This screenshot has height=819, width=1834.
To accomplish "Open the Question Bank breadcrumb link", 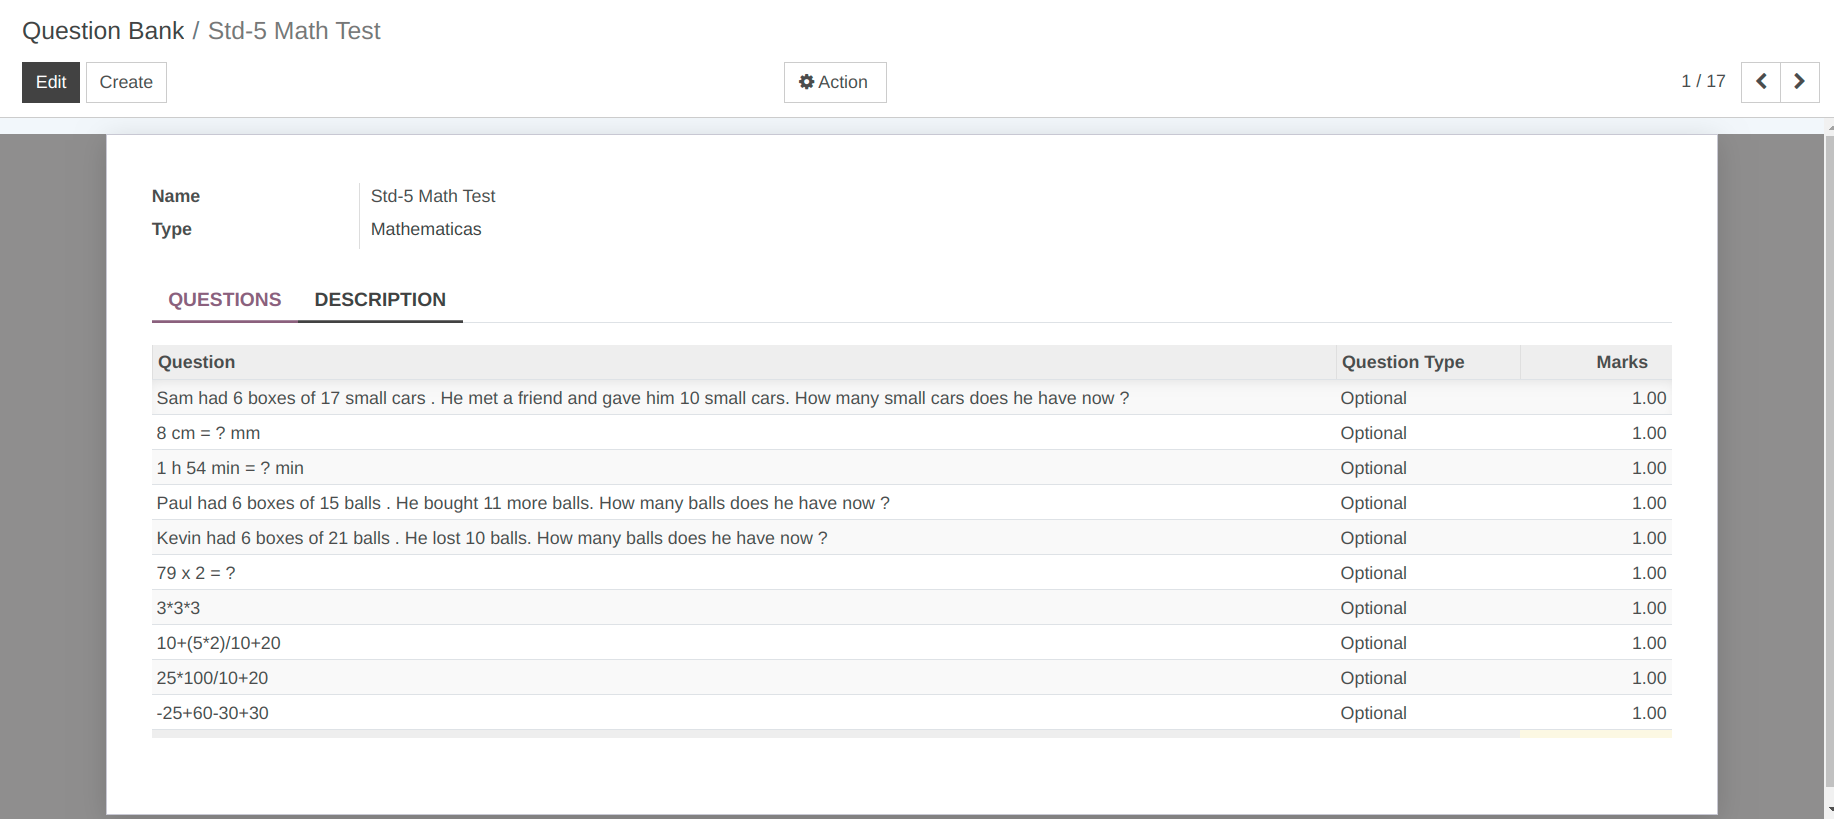I will pyautogui.click(x=103, y=31).
